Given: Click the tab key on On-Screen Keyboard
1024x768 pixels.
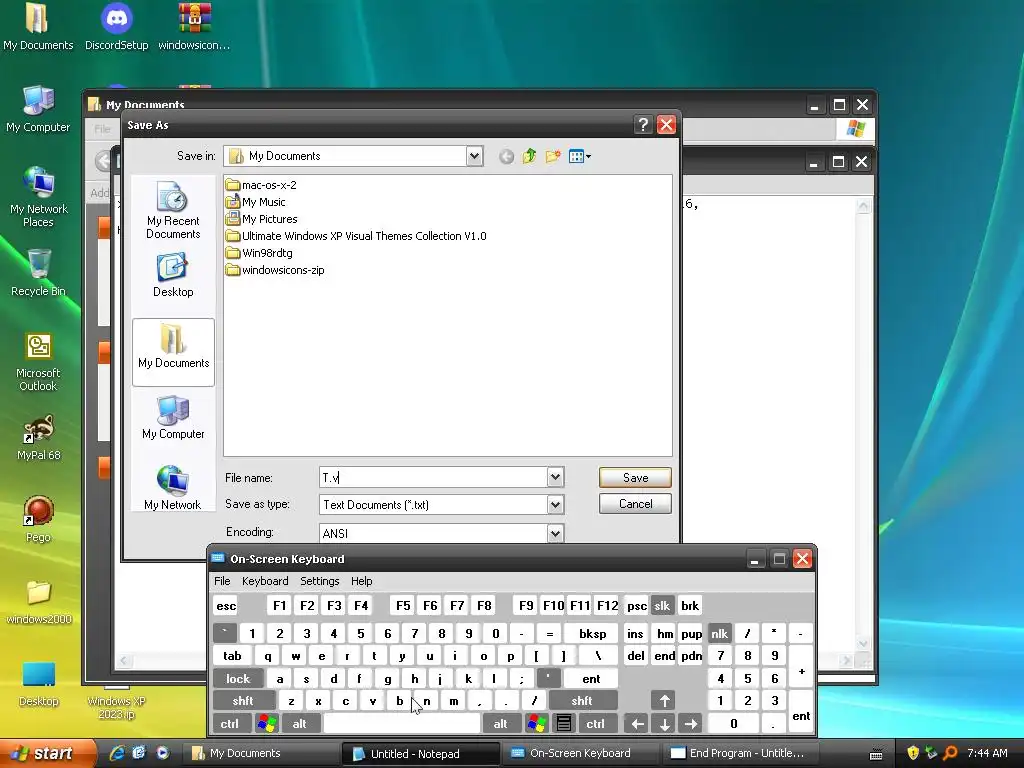Looking at the screenshot, I should pyautogui.click(x=232, y=656).
